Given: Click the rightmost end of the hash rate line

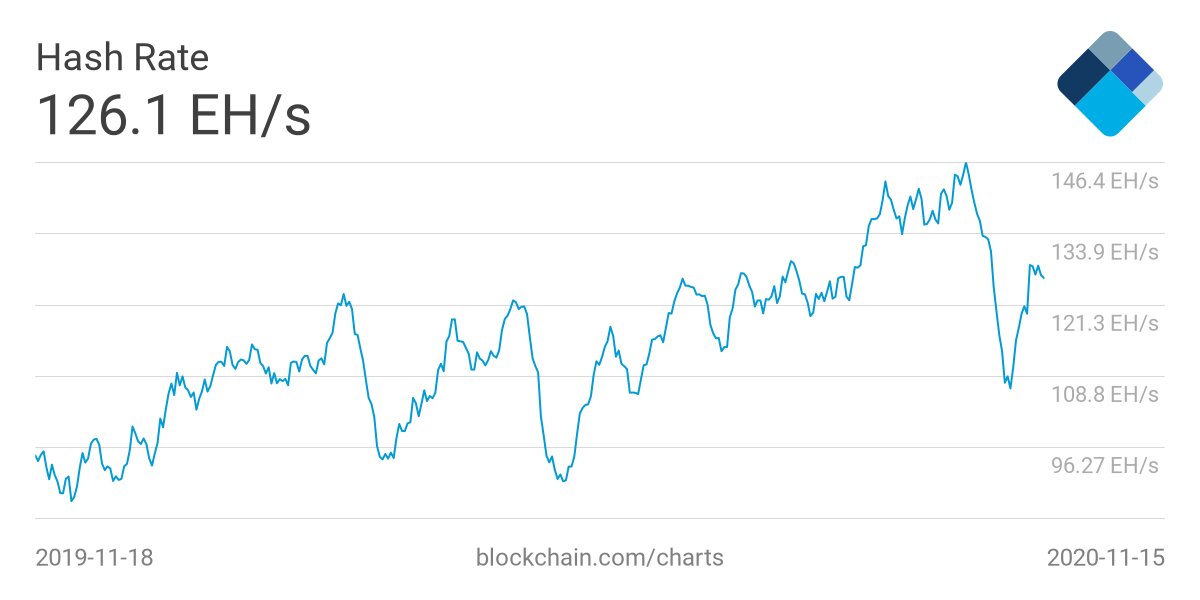Looking at the screenshot, I should tap(1043, 277).
